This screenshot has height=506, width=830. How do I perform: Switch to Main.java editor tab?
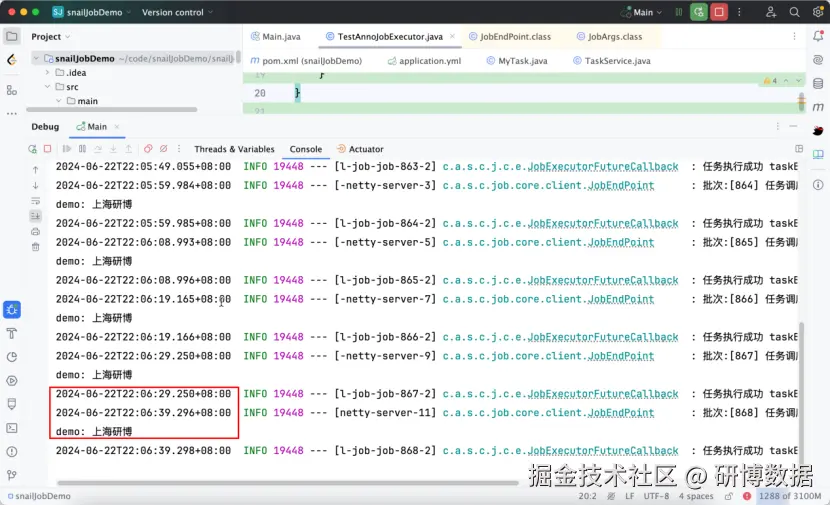275,37
